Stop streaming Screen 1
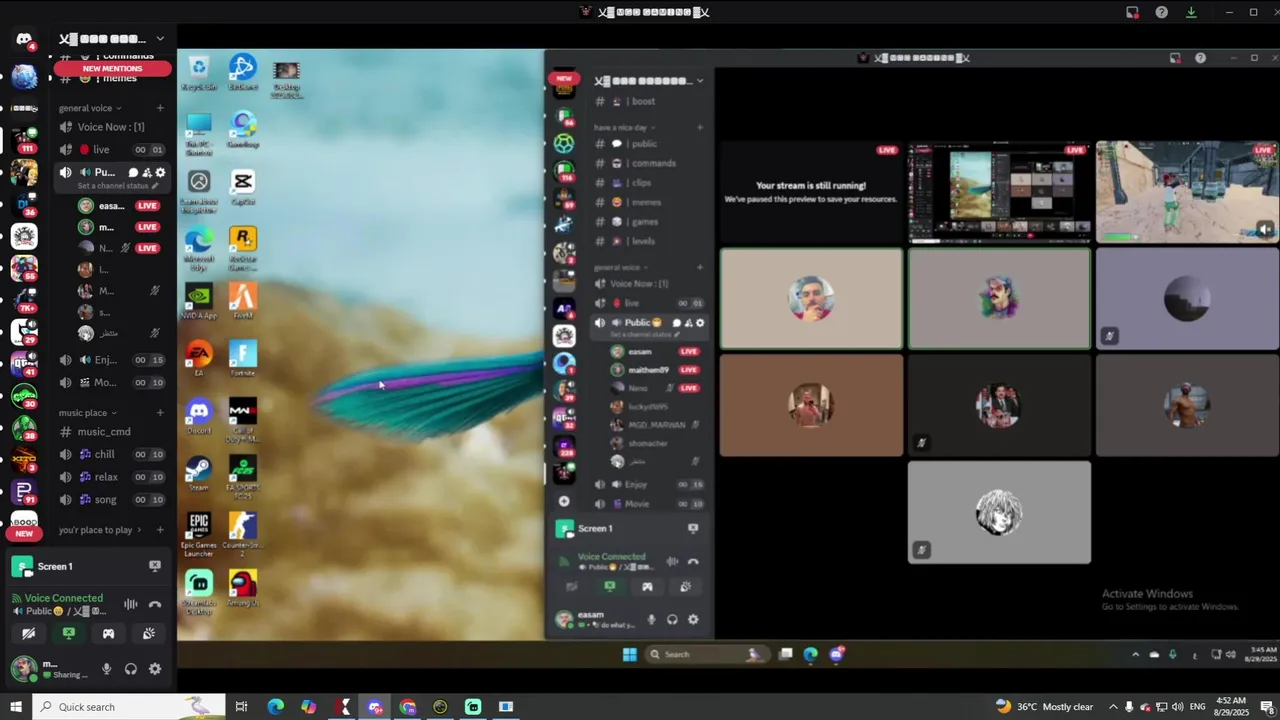The width and height of the screenshot is (1280, 720). tap(155, 566)
